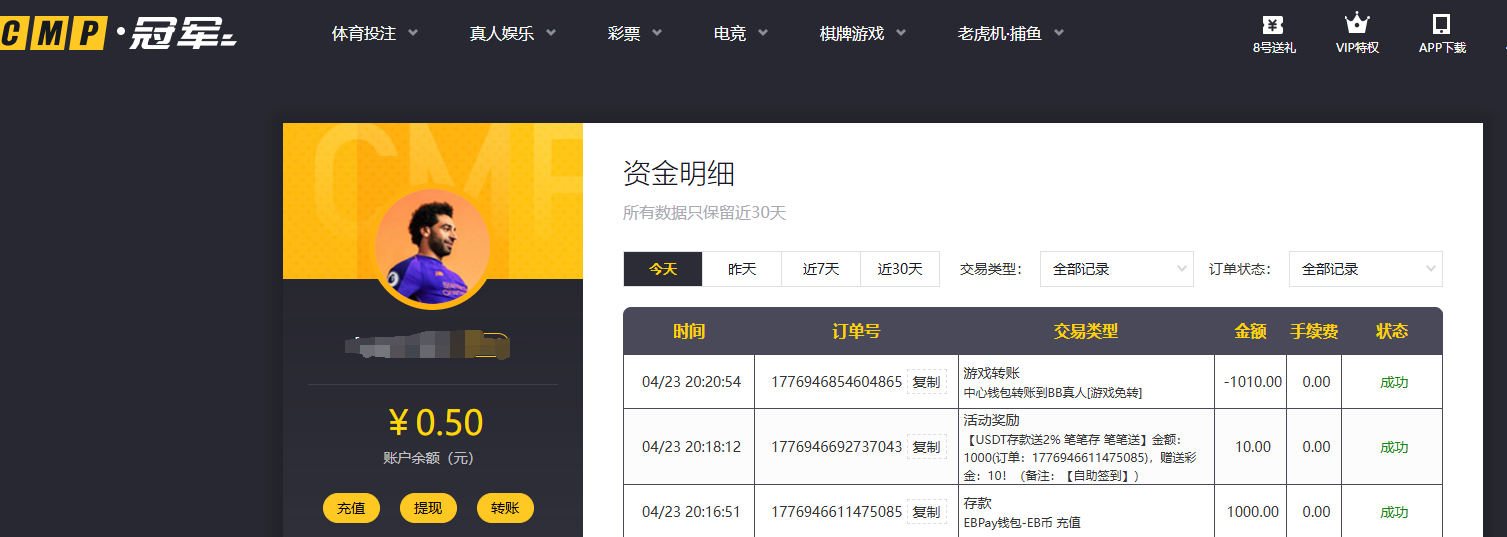Screen dimensions: 1507x537
Task: Click the 手续费 column header
Action: pyautogui.click(x=1315, y=331)
